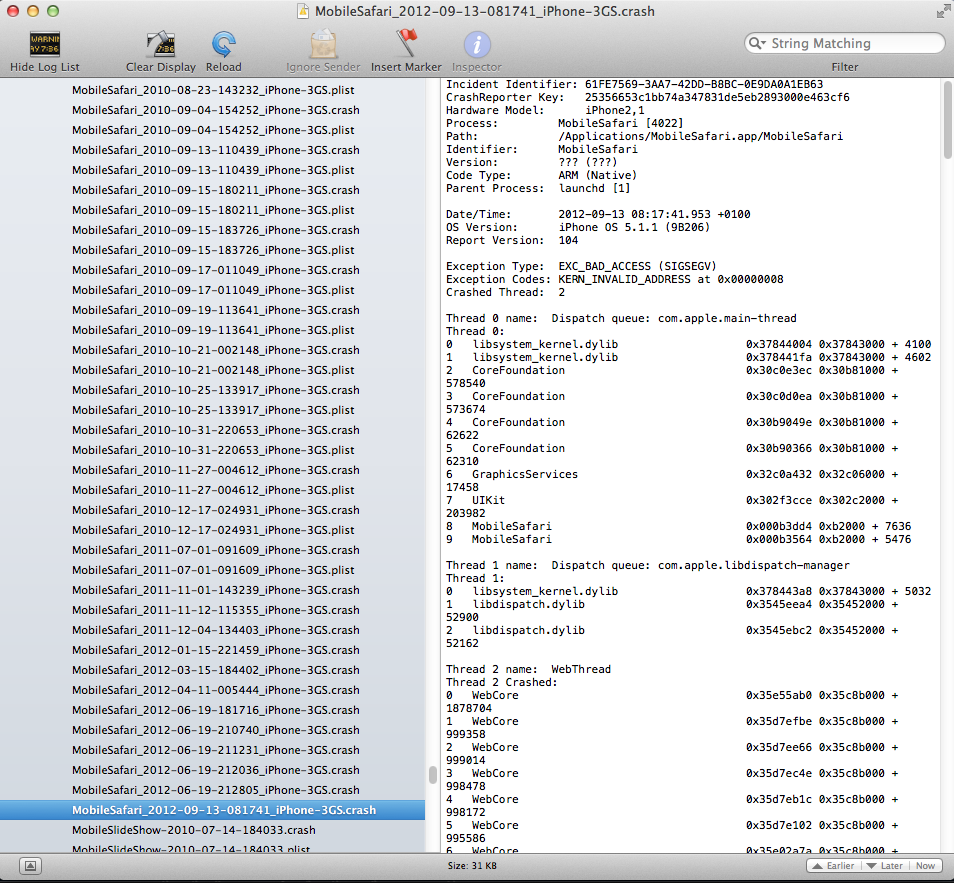Select MobileSafari_2011-12-04-134403_iPhone-3GS.crash
954x883 pixels.
click(215, 630)
